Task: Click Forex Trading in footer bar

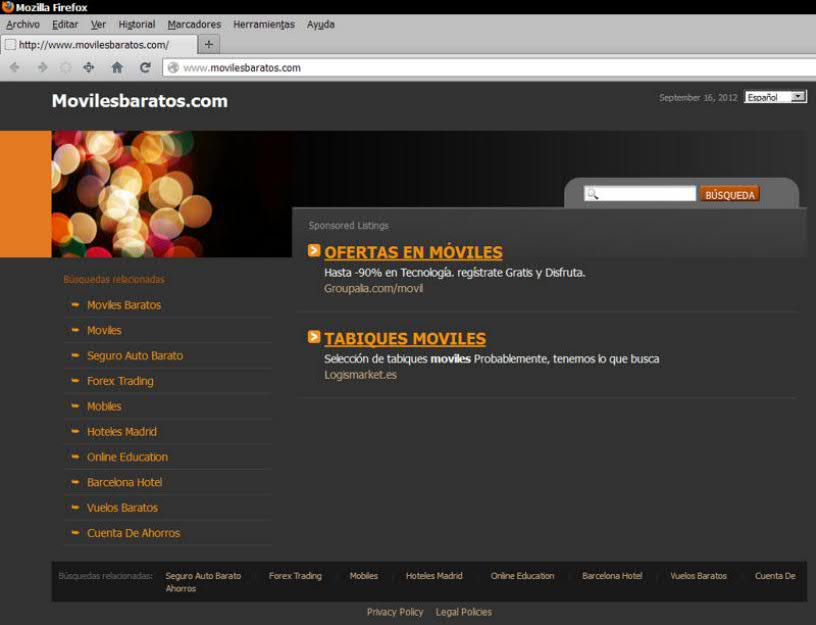Action: [295, 576]
